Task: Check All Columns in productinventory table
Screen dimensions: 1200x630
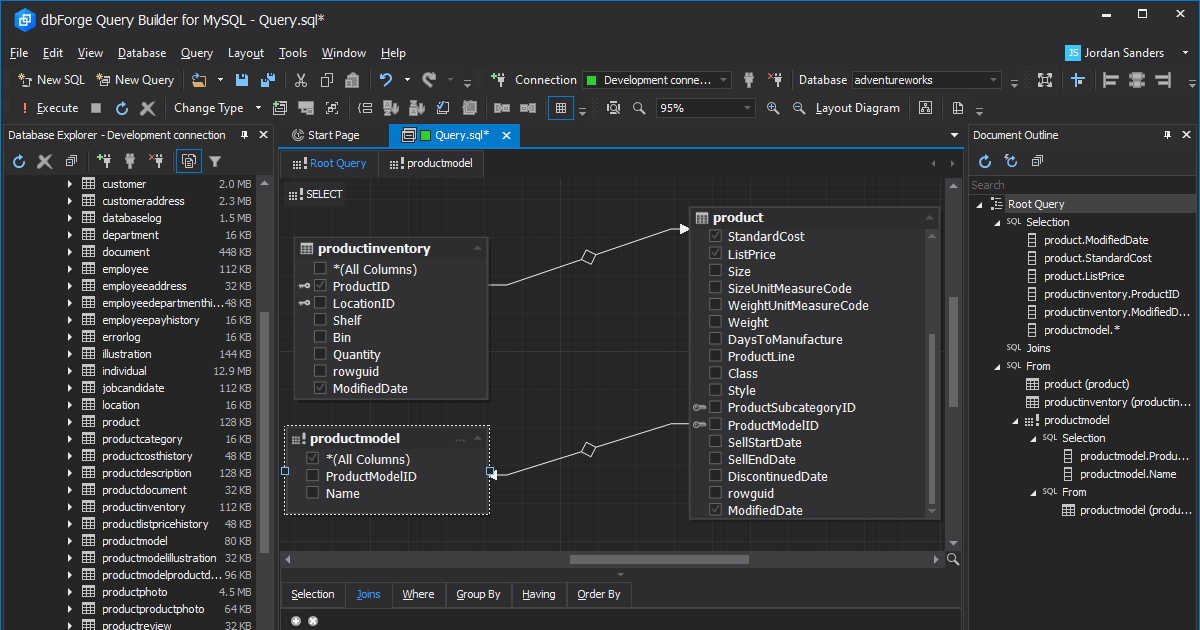Action: pos(320,269)
